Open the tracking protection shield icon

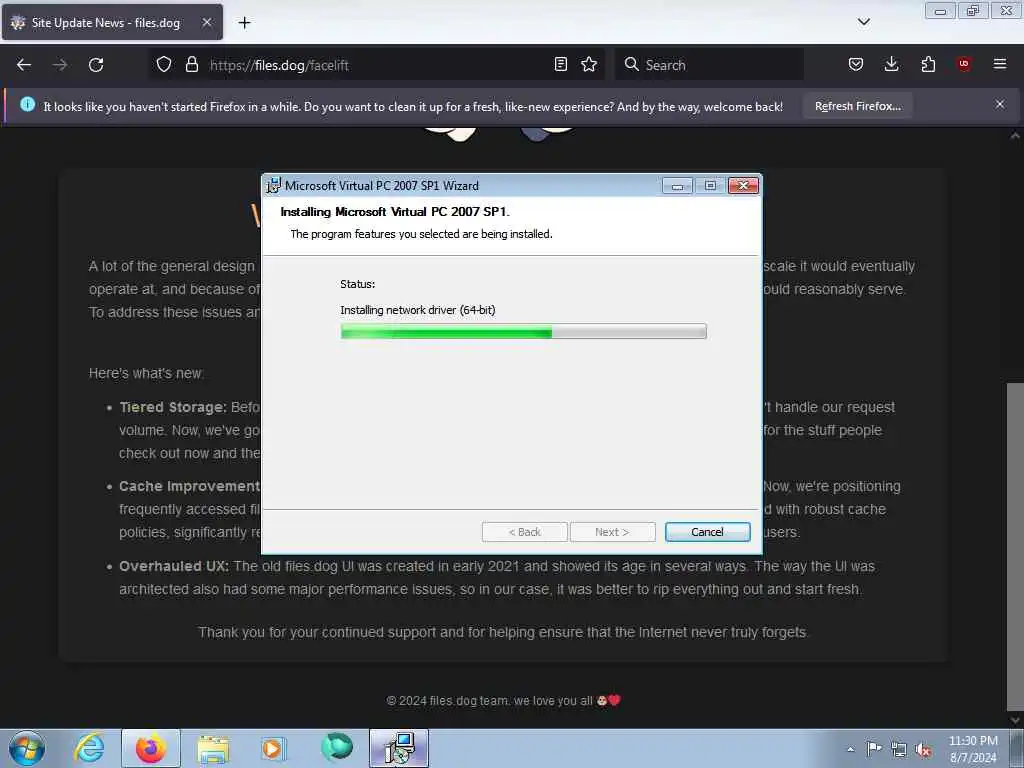click(164, 65)
